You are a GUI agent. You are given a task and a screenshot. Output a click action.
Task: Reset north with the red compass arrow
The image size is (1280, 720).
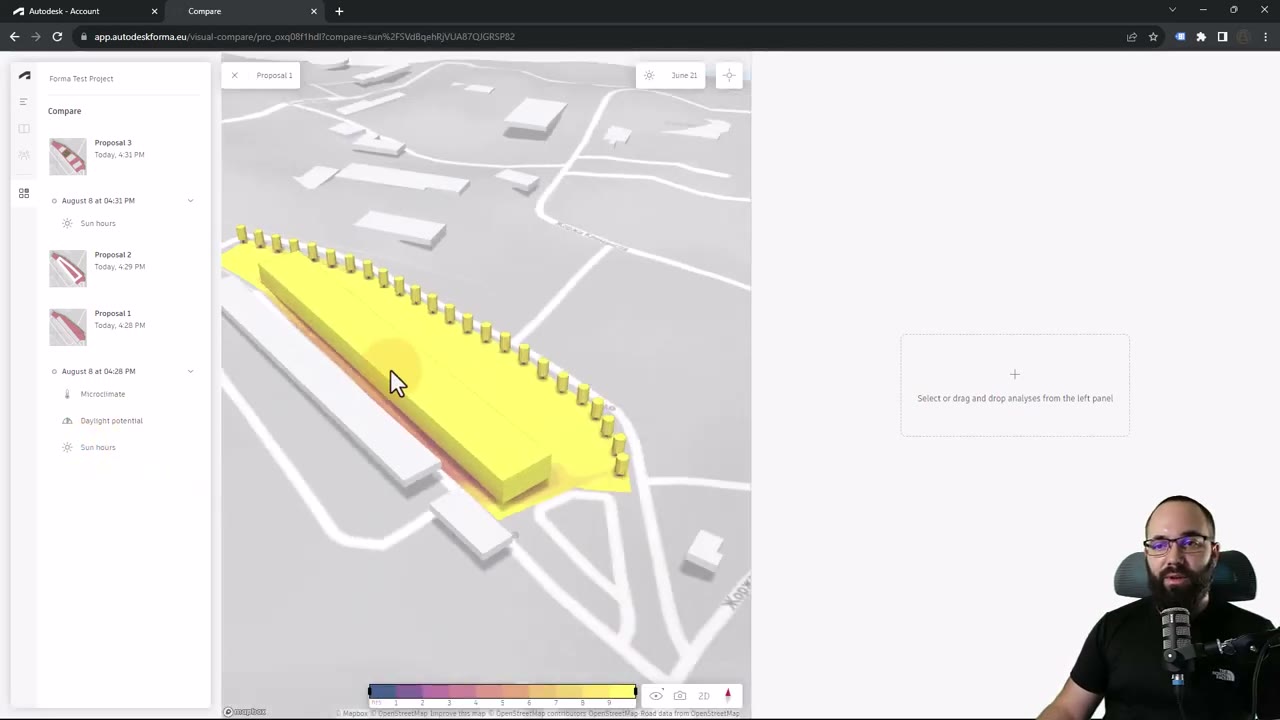728,694
